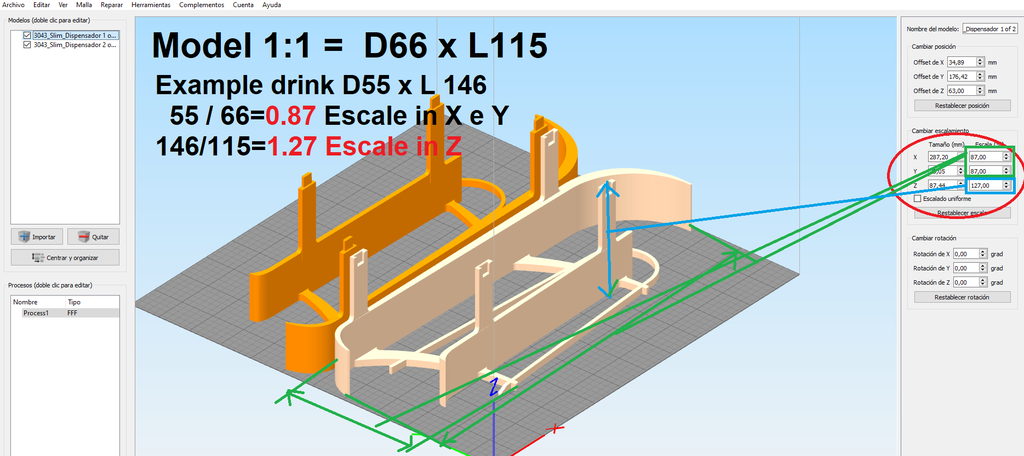Open the Reparar menu
The height and width of the screenshot is (456, 1024).
coord(112,5)
